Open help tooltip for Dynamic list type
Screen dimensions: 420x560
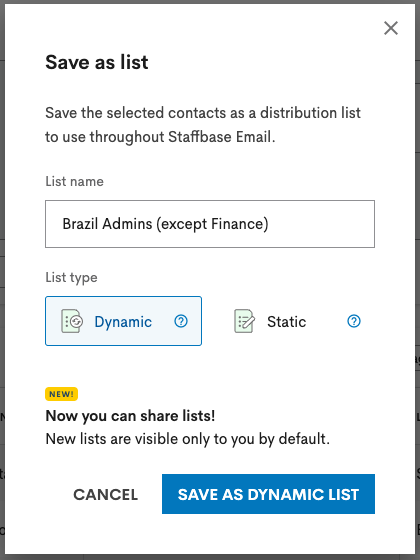click(181, 321)
